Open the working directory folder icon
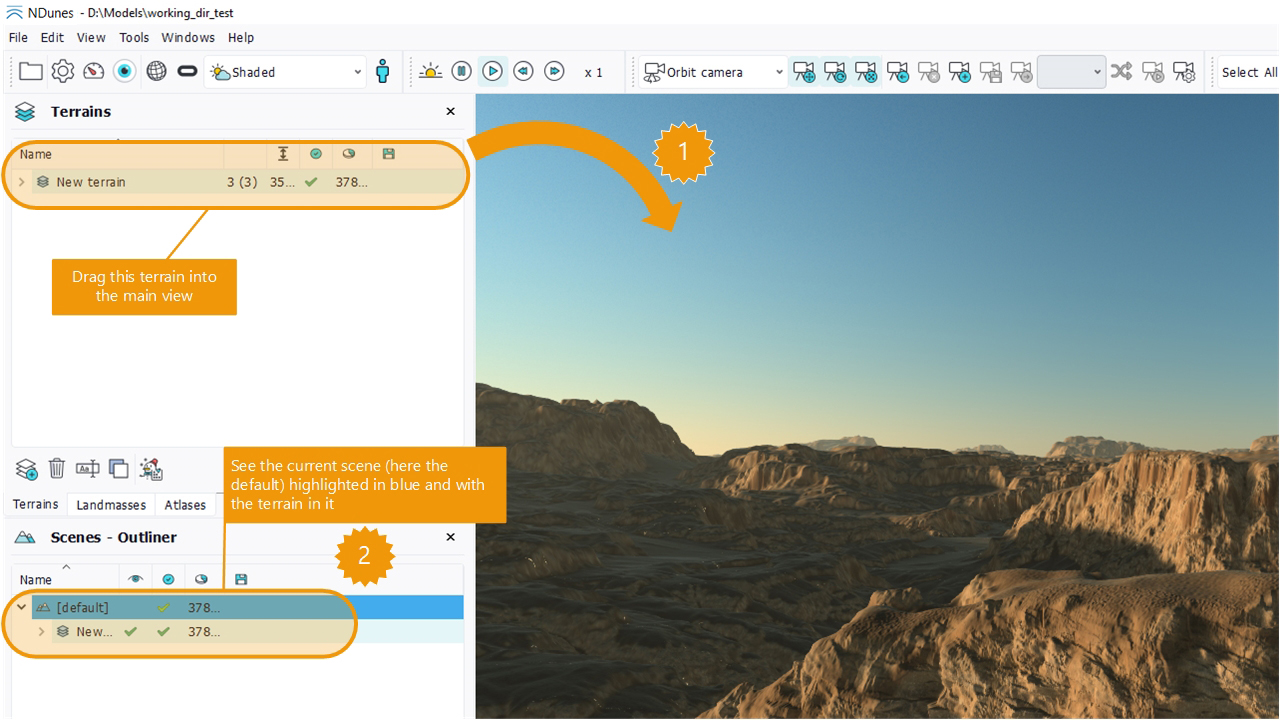This screenshot has width=1280, height=720. [31, 72]
